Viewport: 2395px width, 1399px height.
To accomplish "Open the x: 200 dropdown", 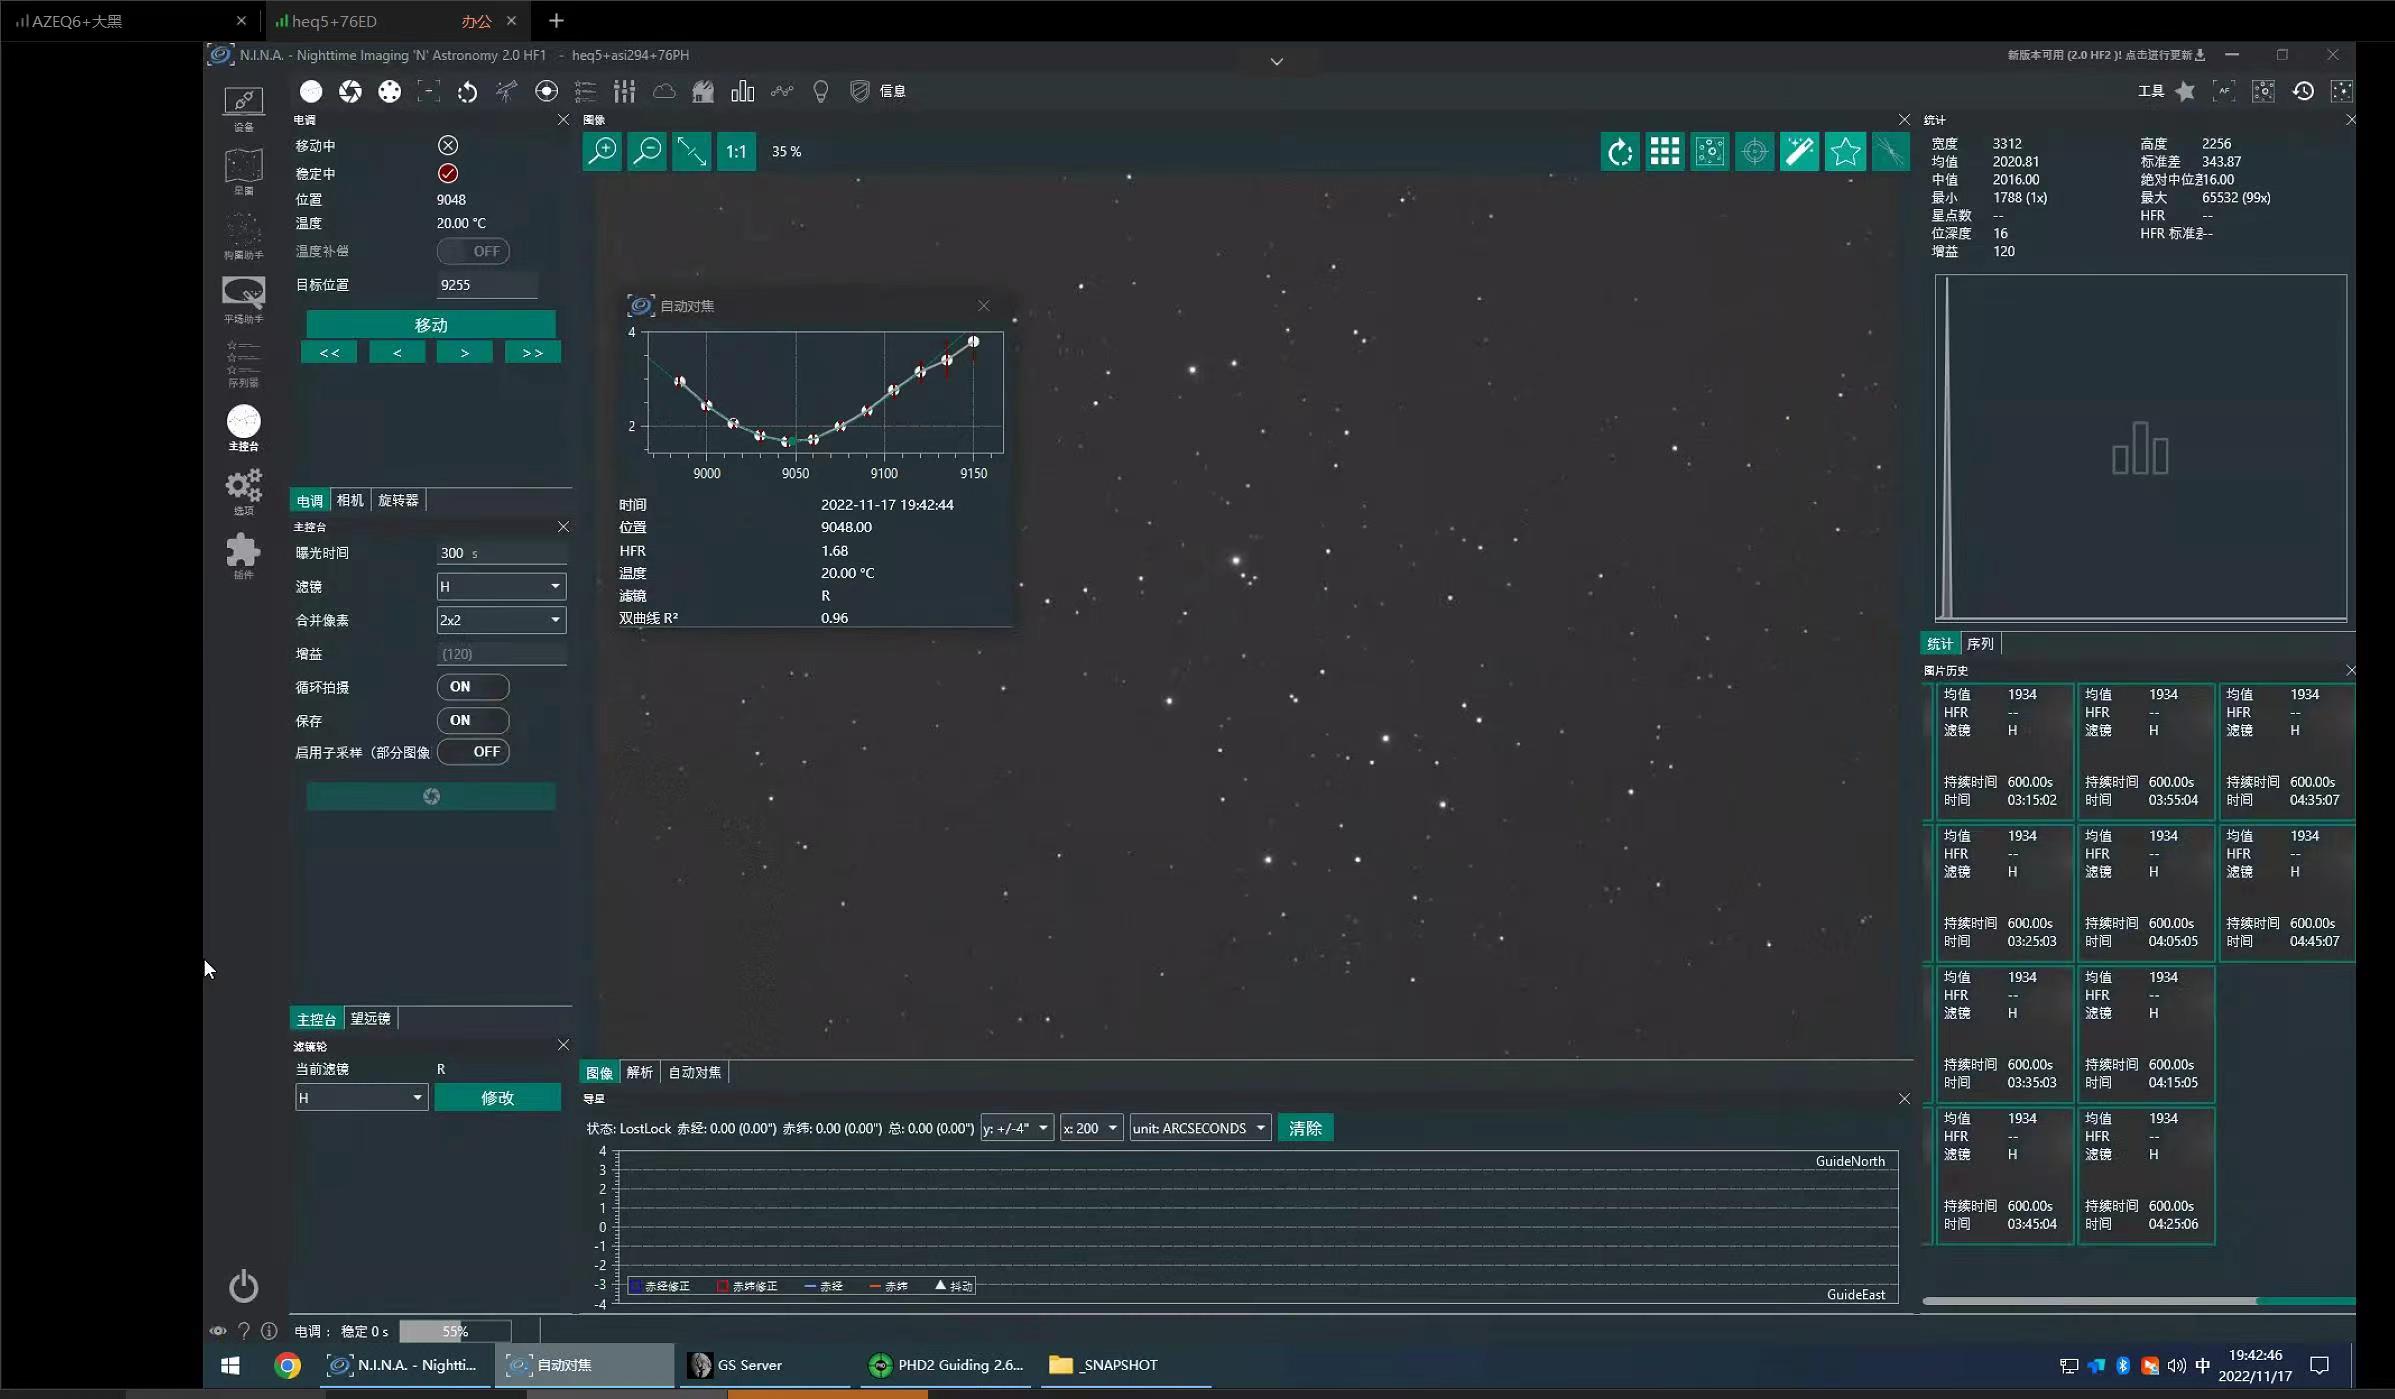I will 1090,1128.
